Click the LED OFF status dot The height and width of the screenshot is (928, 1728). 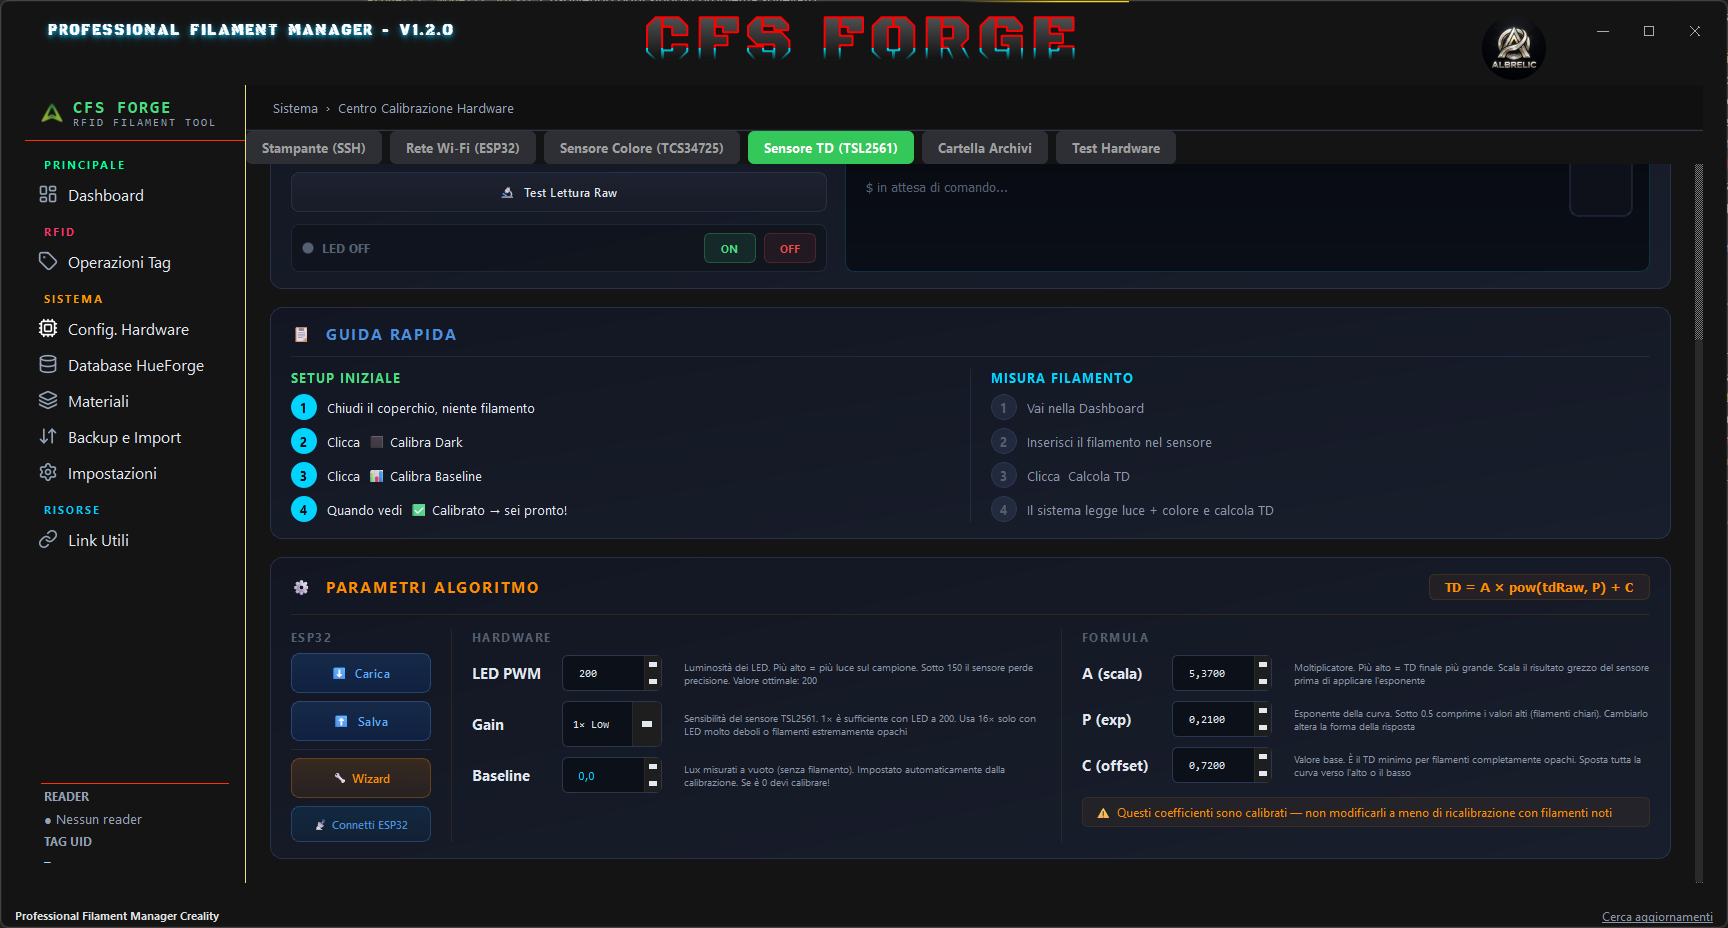coord(308,248)
